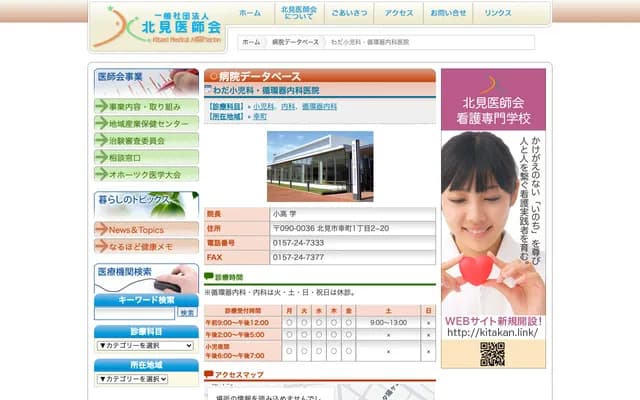Expand the 診療科目 category dropdown
This screenshot has height=400, width=640.
coord(145,346)
